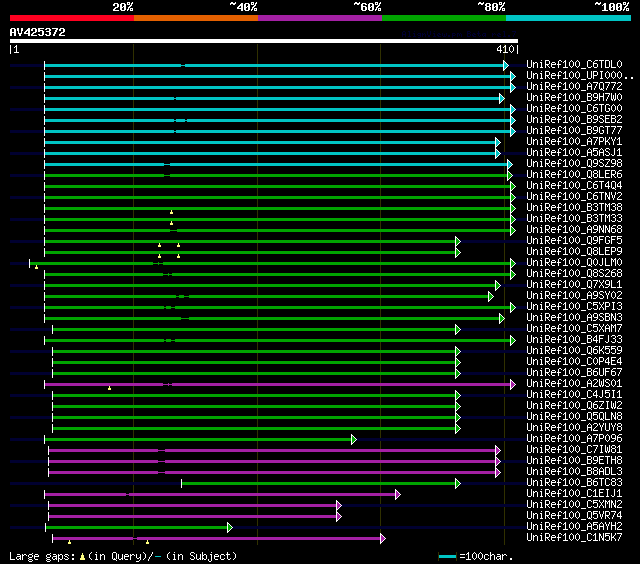Click the purple UniRef100_A2WS01 alignment bar
Viewport: 640px width, 564px height.
(277, 384)
